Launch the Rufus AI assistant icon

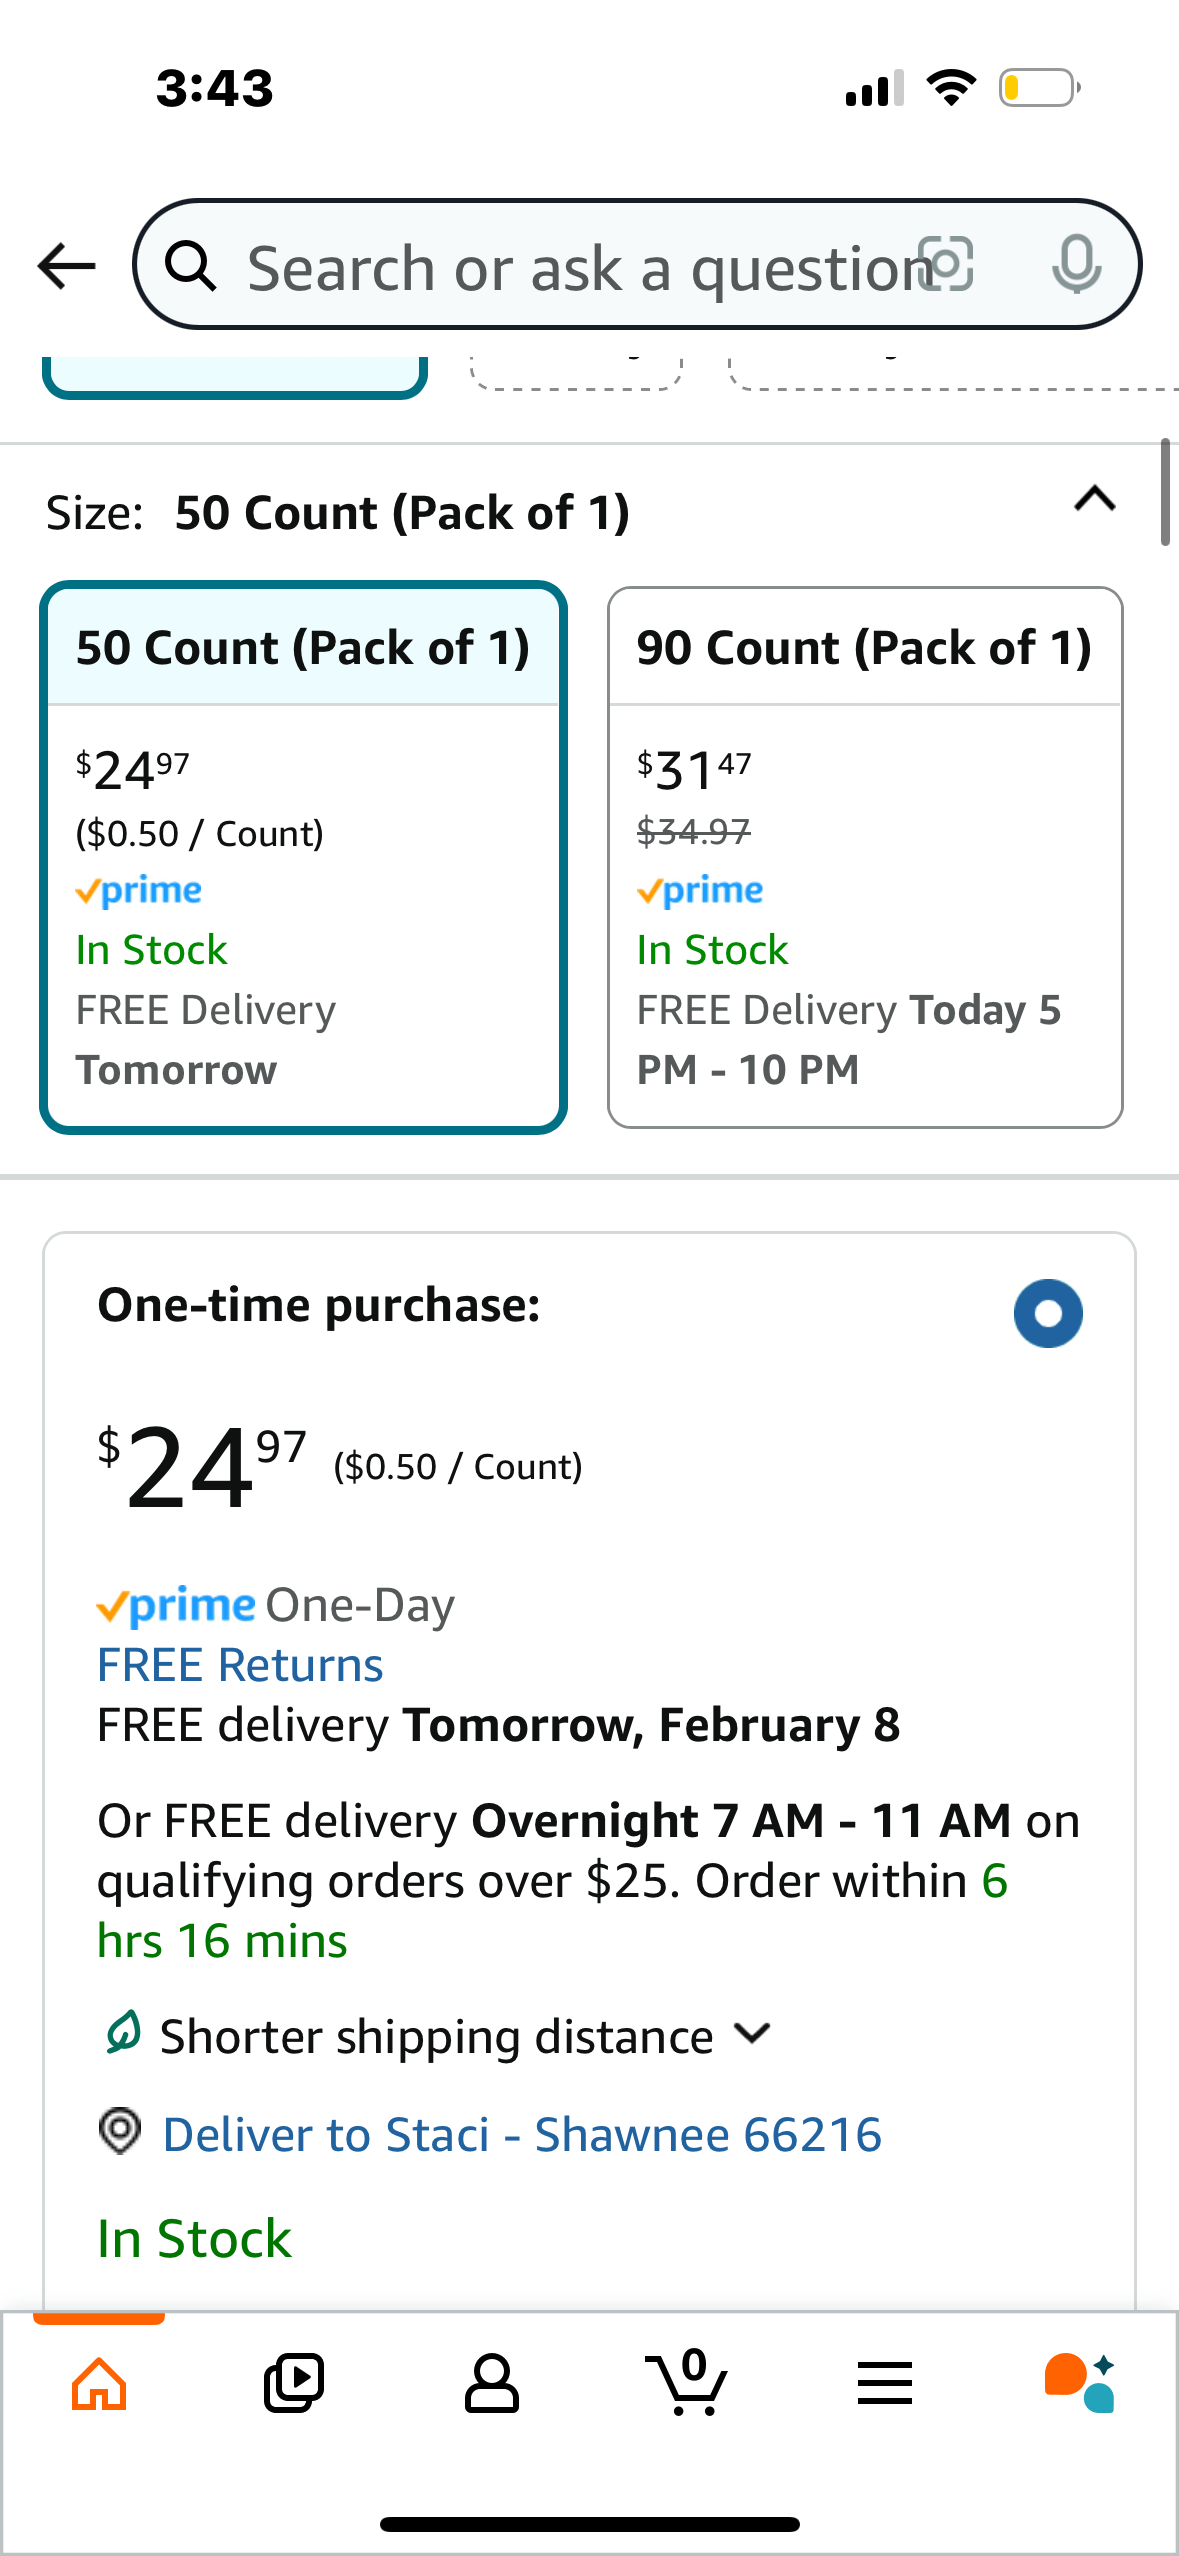[1080, 2384]
